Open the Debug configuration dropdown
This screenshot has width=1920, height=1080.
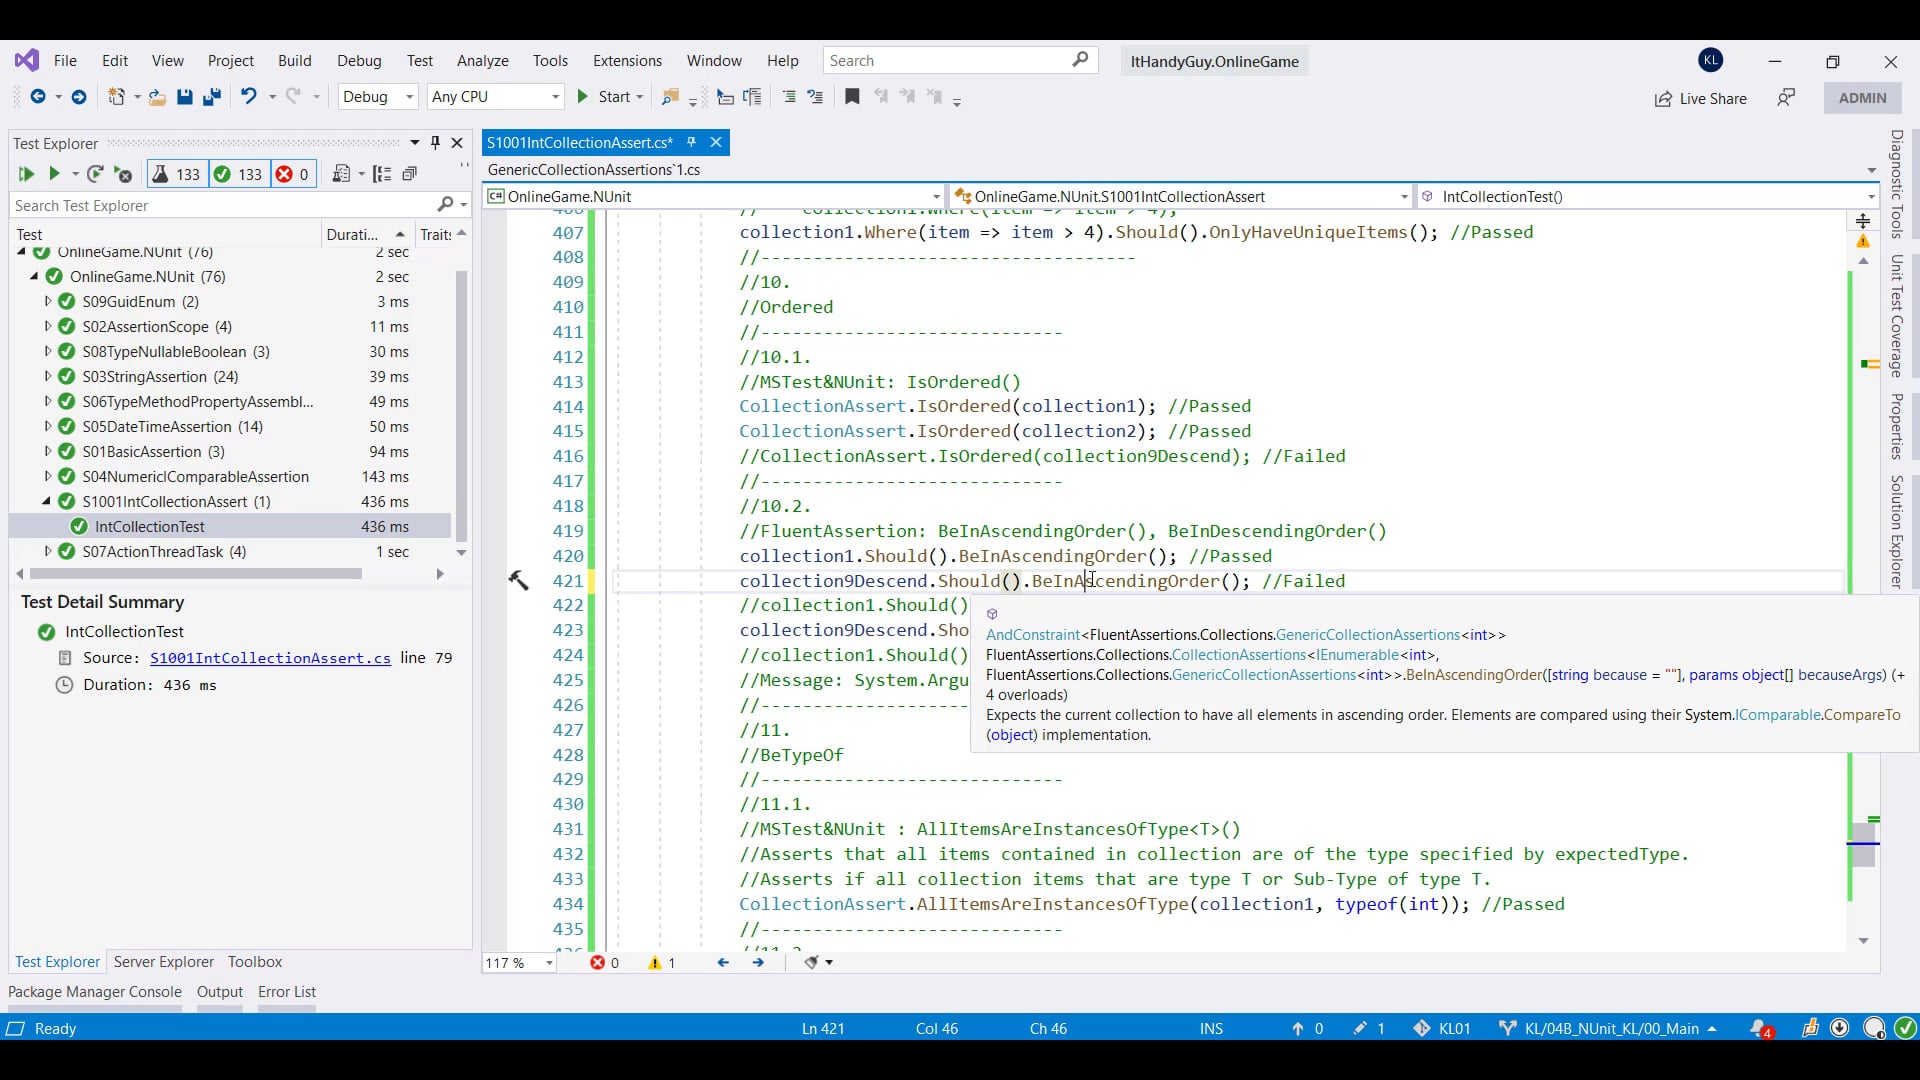[377, 97]
